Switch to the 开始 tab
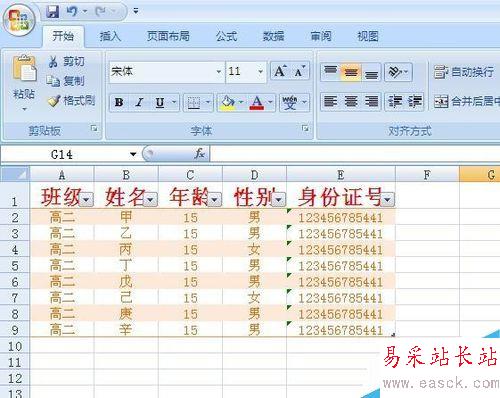The image size is (500, 398). 63,36
